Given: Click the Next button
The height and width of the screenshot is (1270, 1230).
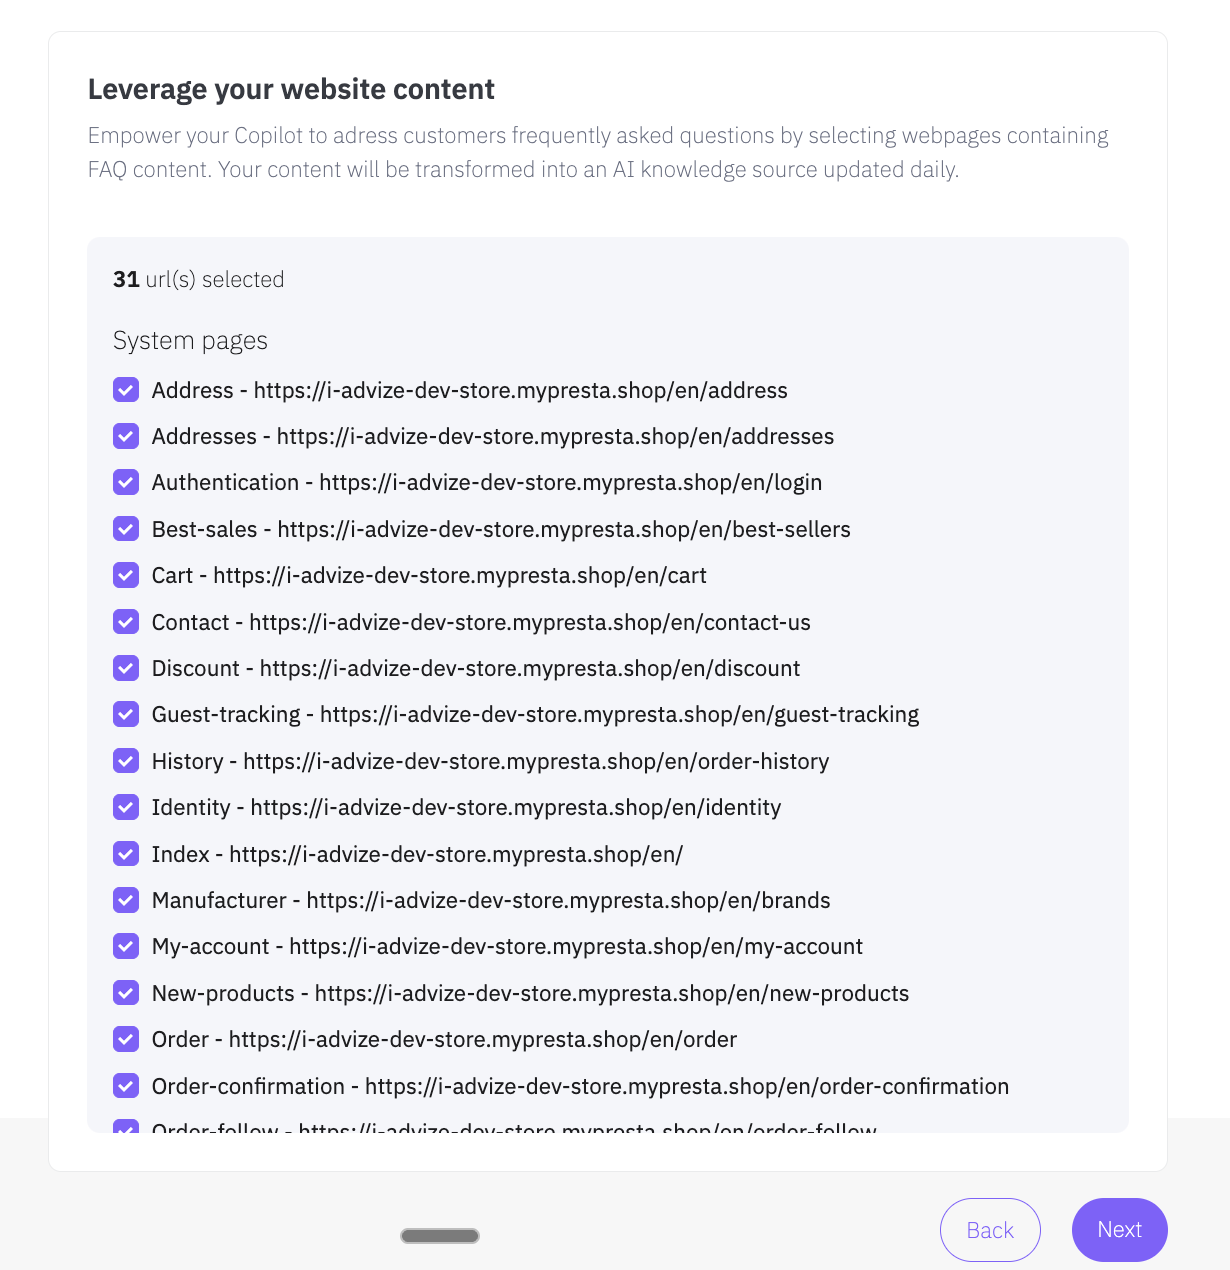Looking at the screenshot, I should click(1119, 1230).
